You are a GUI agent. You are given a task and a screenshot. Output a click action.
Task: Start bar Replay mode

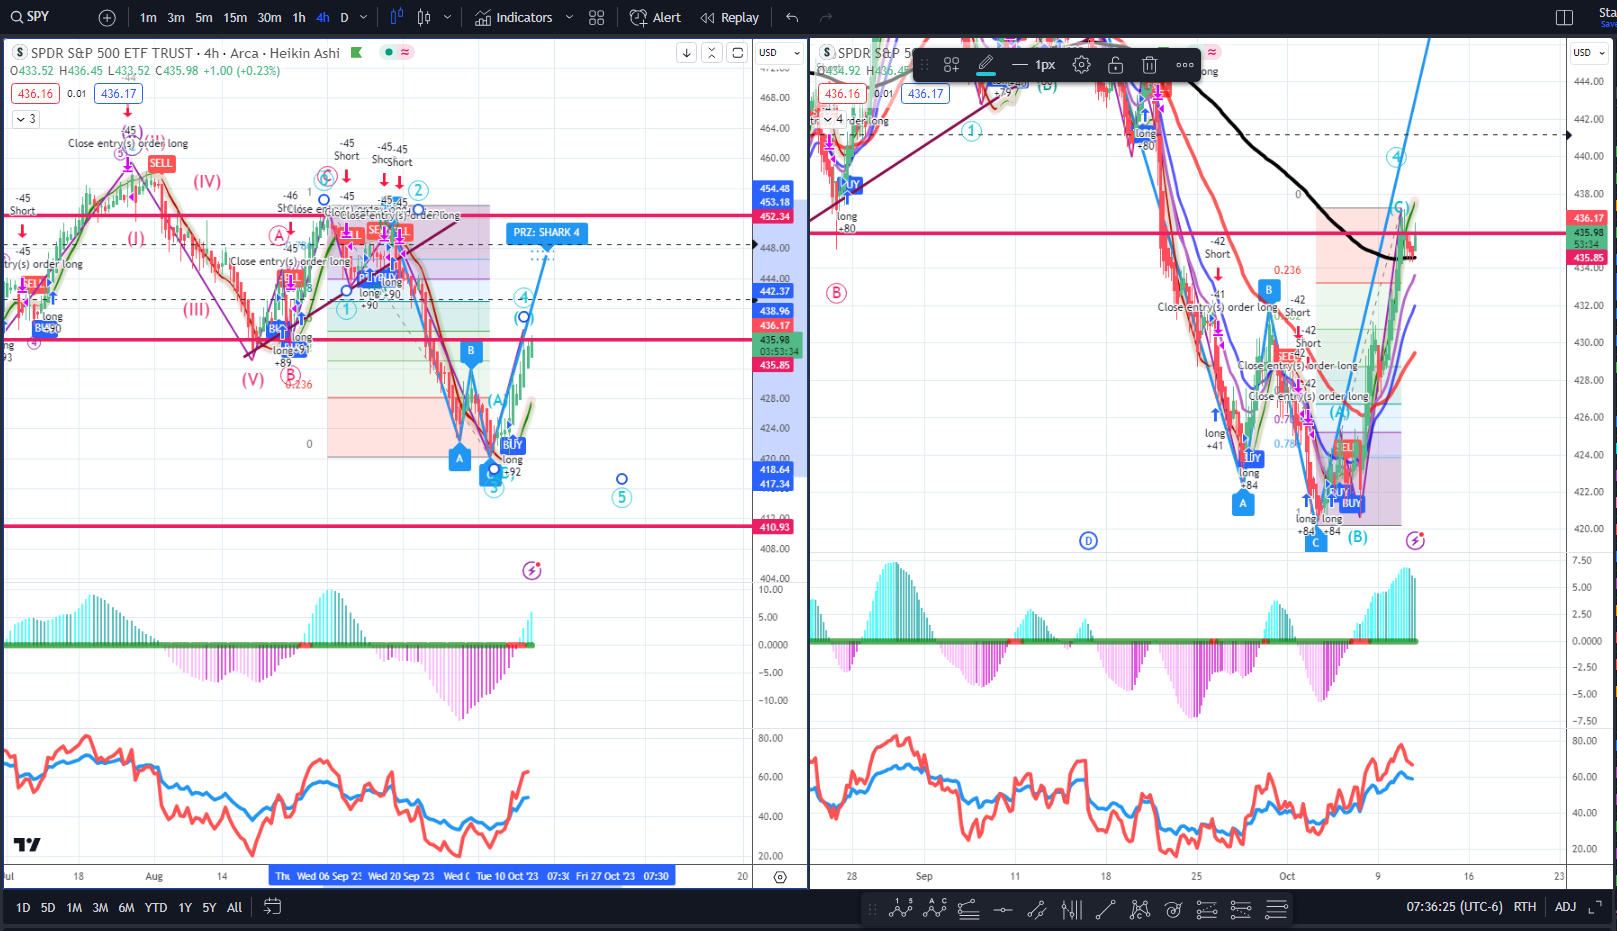(730, 17)
